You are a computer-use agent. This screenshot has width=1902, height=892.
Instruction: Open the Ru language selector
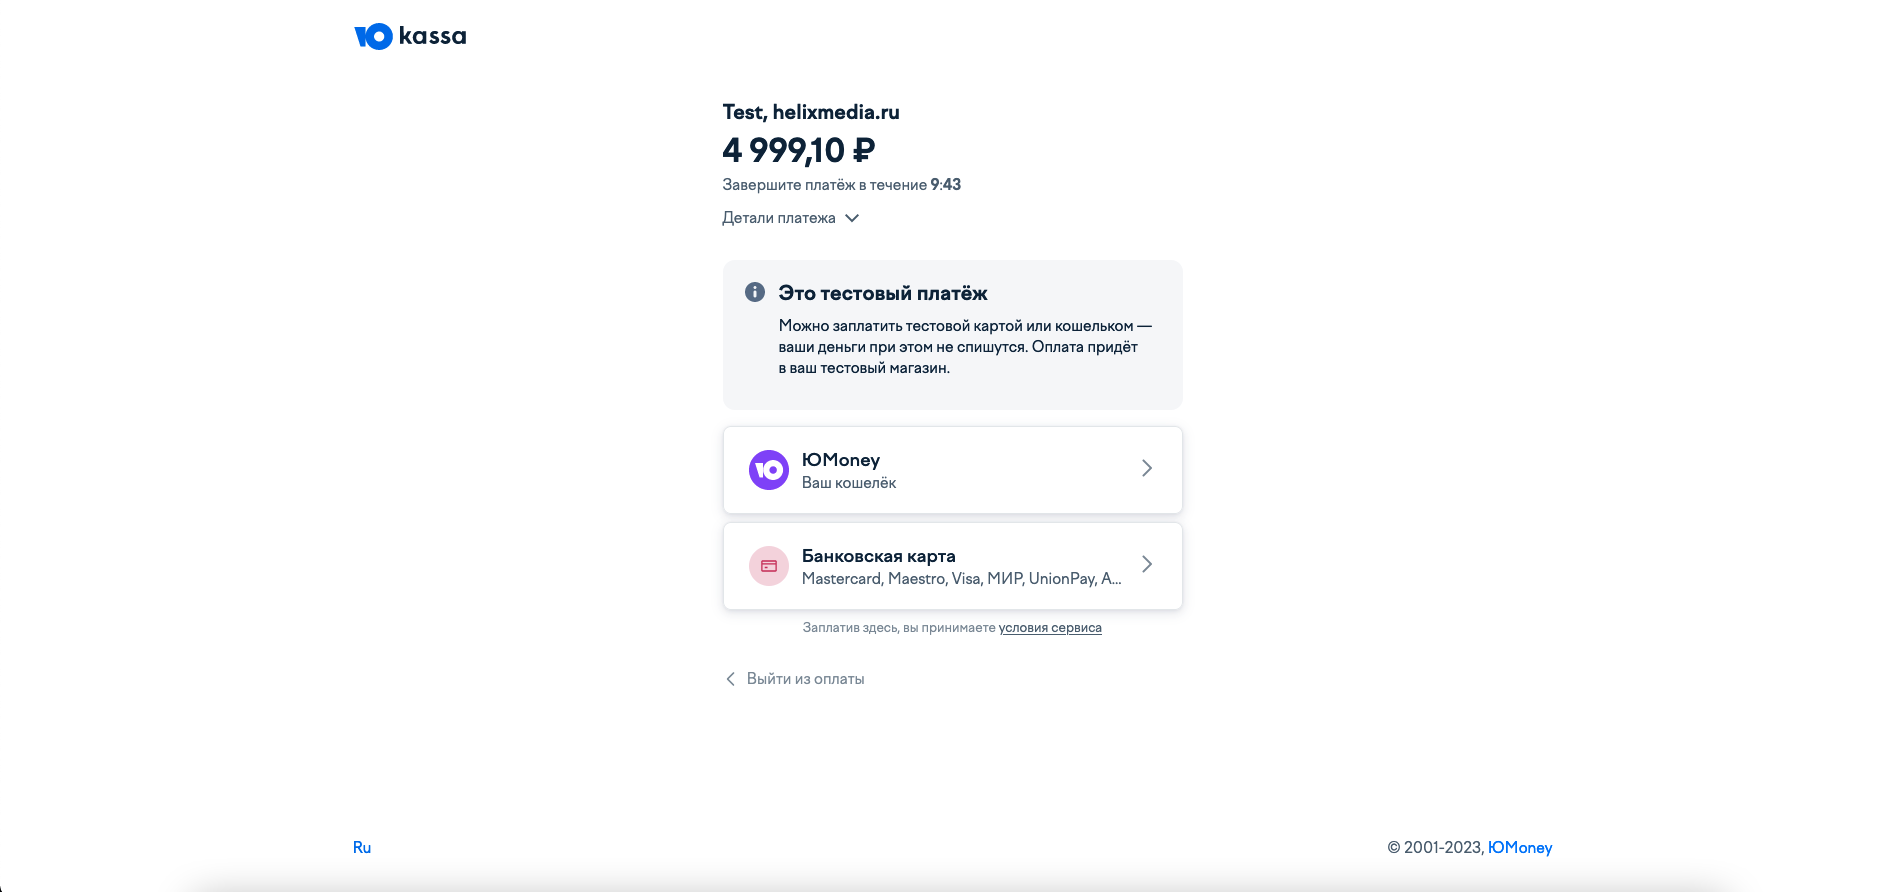click(x=362, y=847)
